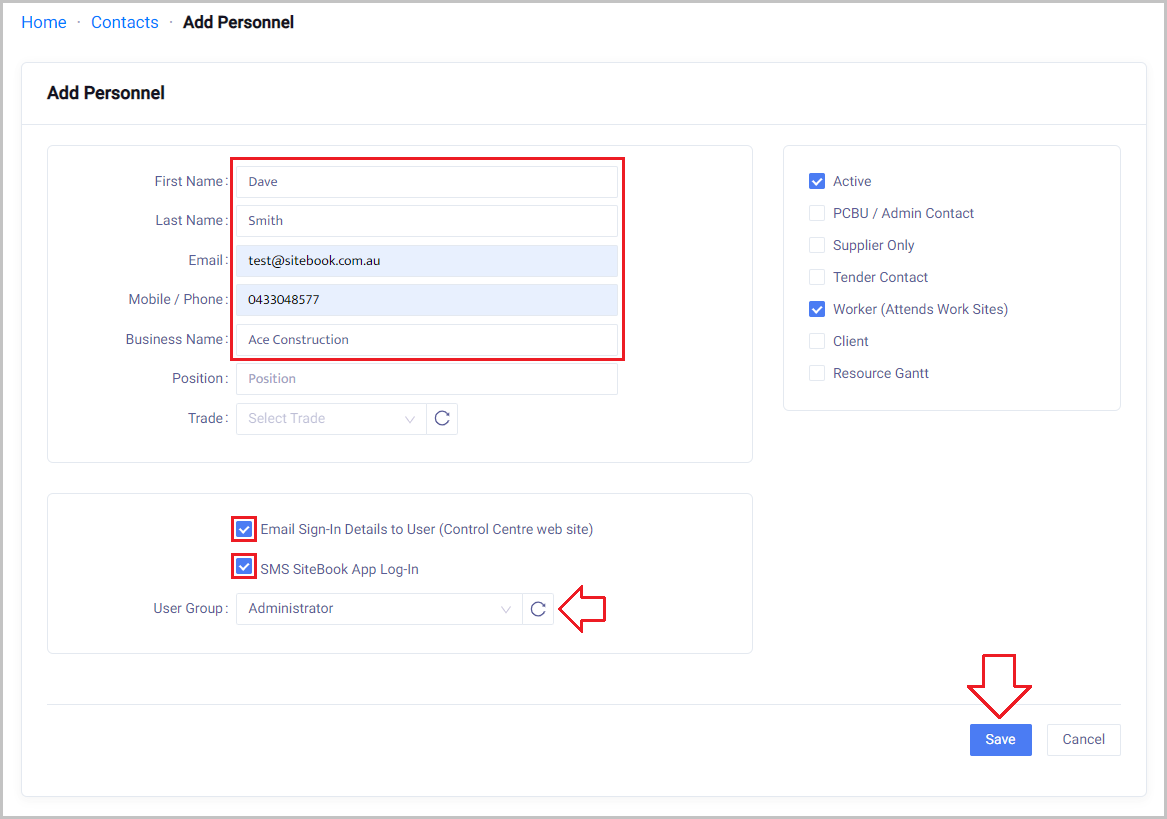Image resolution: width=1167 pixels, height=819 pixels.
Task: Enable PCBU / Admin Contact checkbox
Action: [817, 213]
